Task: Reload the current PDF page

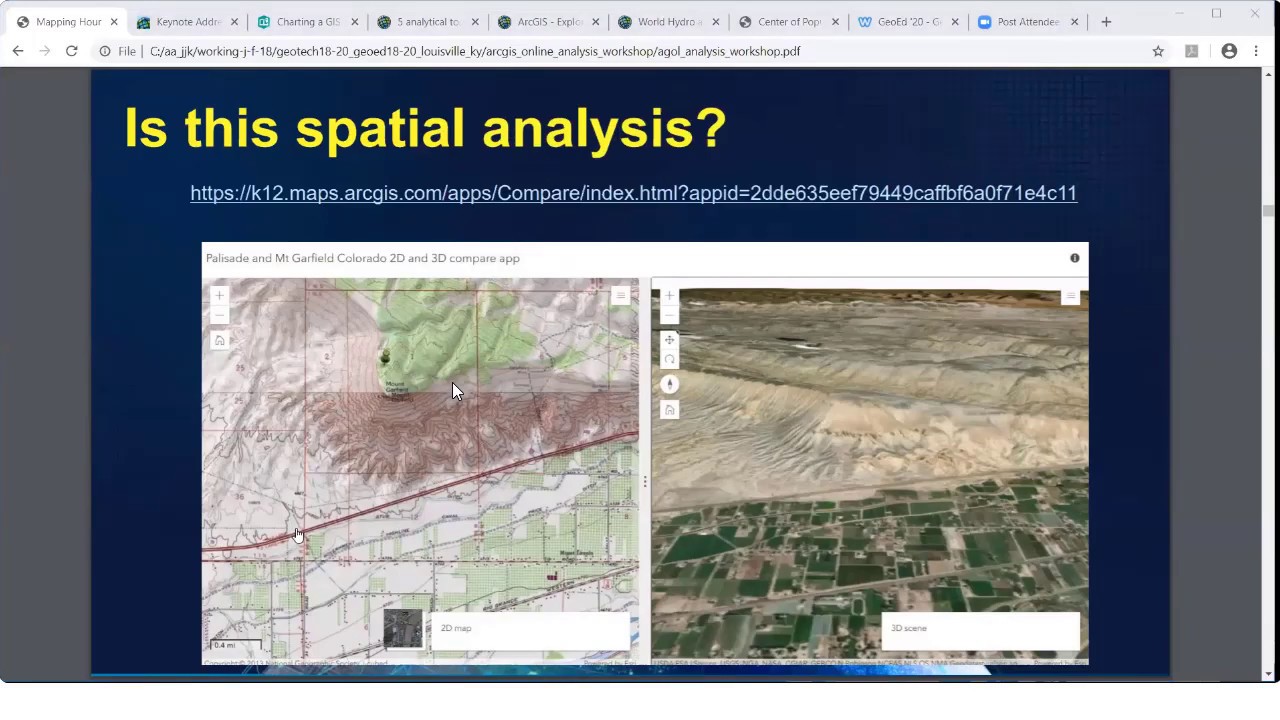Action: tap(71, 51)
